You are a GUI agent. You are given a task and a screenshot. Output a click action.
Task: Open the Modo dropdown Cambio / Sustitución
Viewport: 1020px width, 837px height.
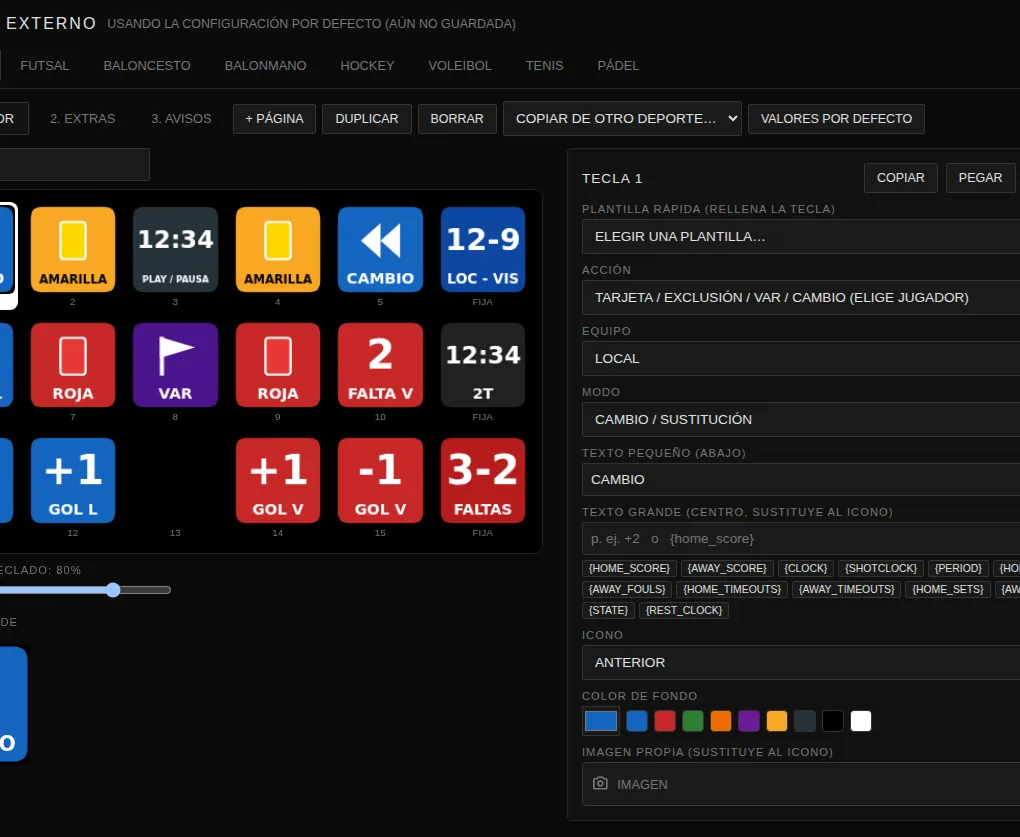[x=801, y=419]
